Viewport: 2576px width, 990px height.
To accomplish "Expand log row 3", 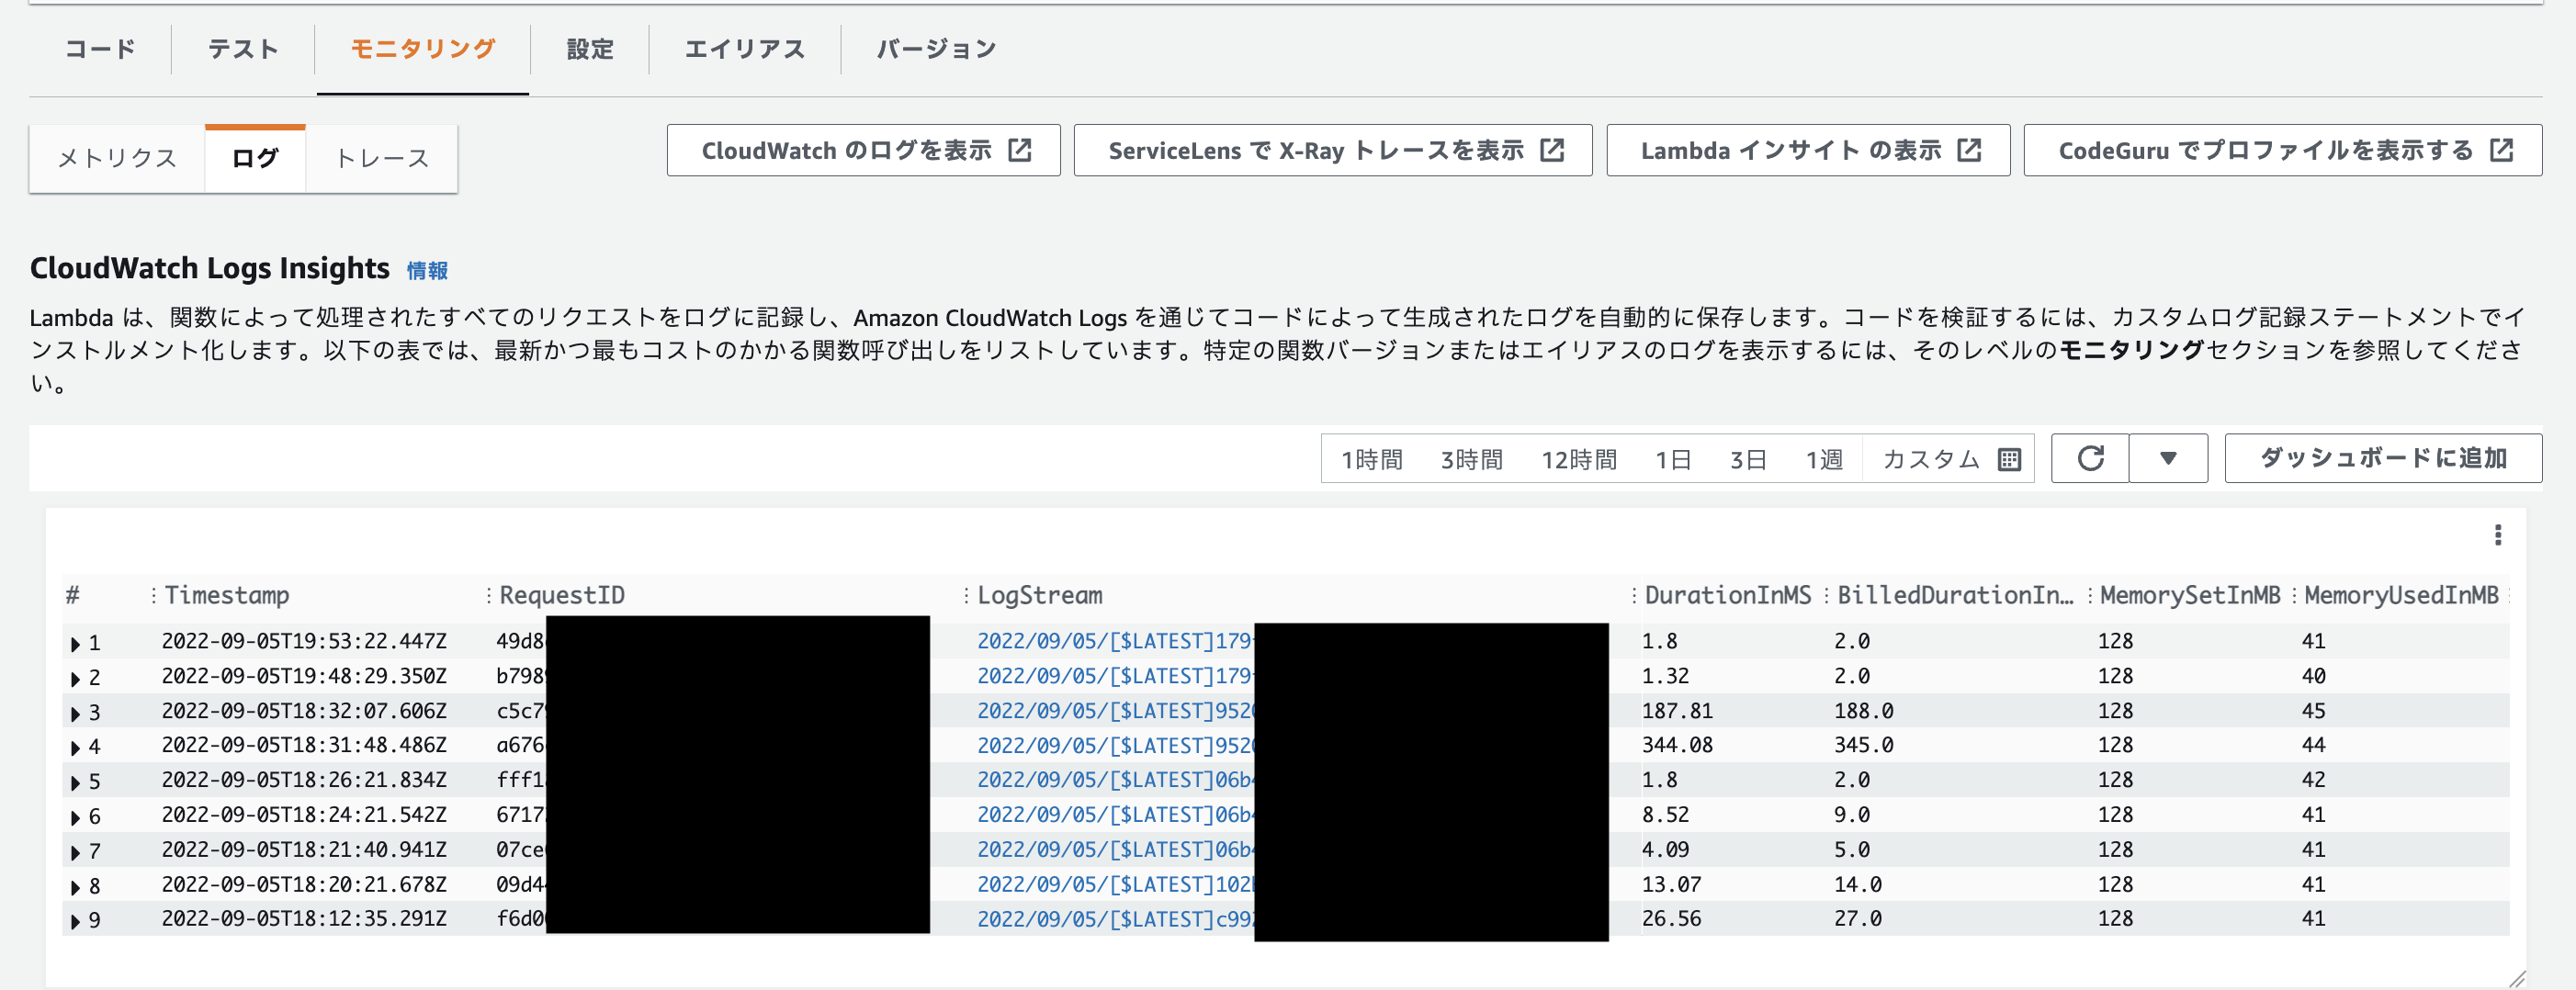I will (x=75, y=713).
